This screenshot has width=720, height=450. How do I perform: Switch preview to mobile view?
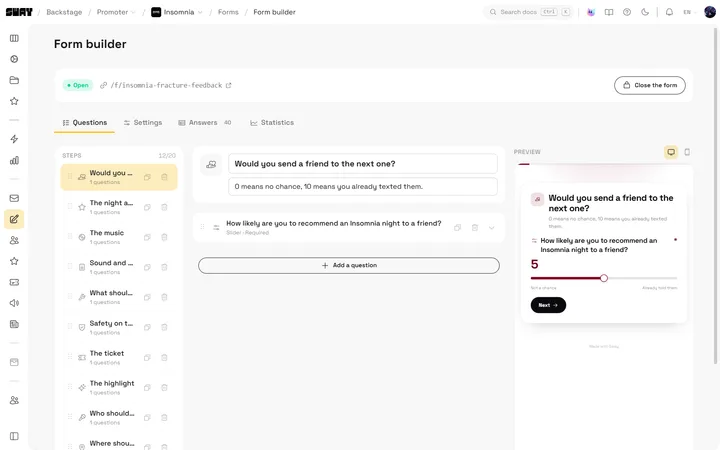(687, 152)
